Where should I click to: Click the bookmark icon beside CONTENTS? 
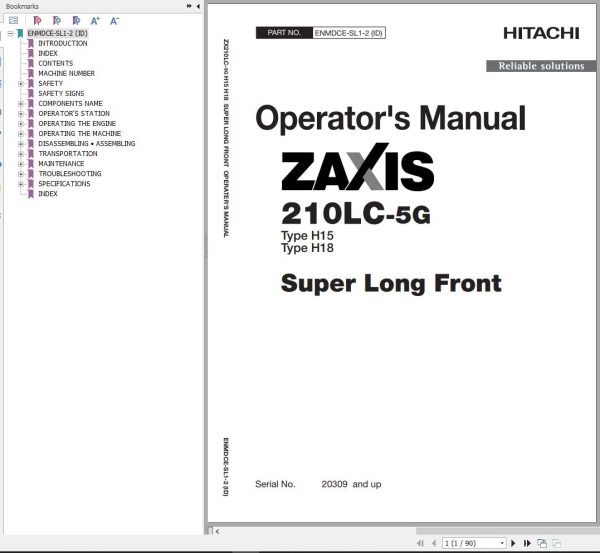pyautogui.click(x=31, y=64)
